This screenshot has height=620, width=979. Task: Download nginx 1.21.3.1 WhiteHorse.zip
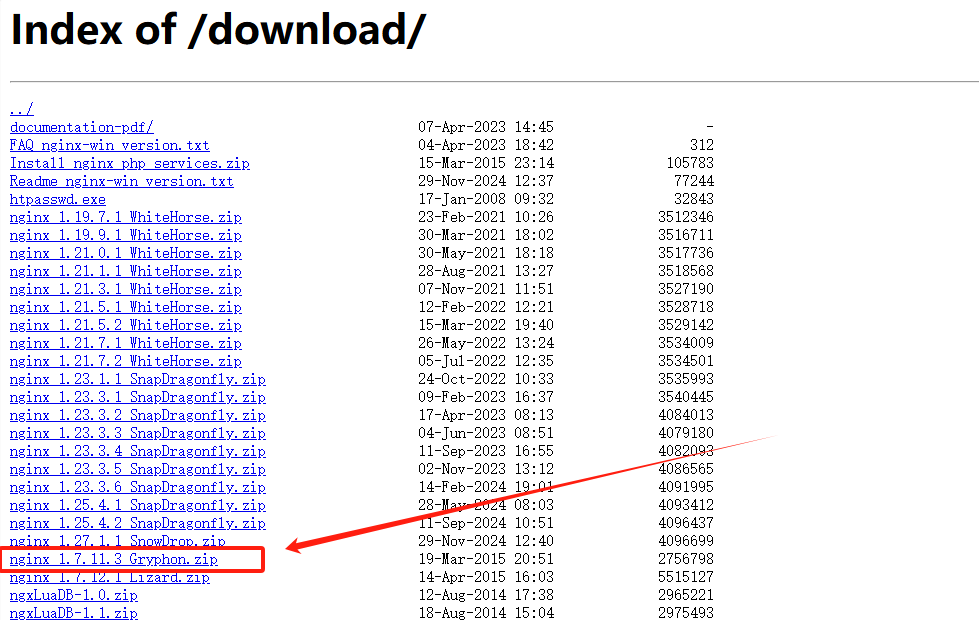coord(125,290)
